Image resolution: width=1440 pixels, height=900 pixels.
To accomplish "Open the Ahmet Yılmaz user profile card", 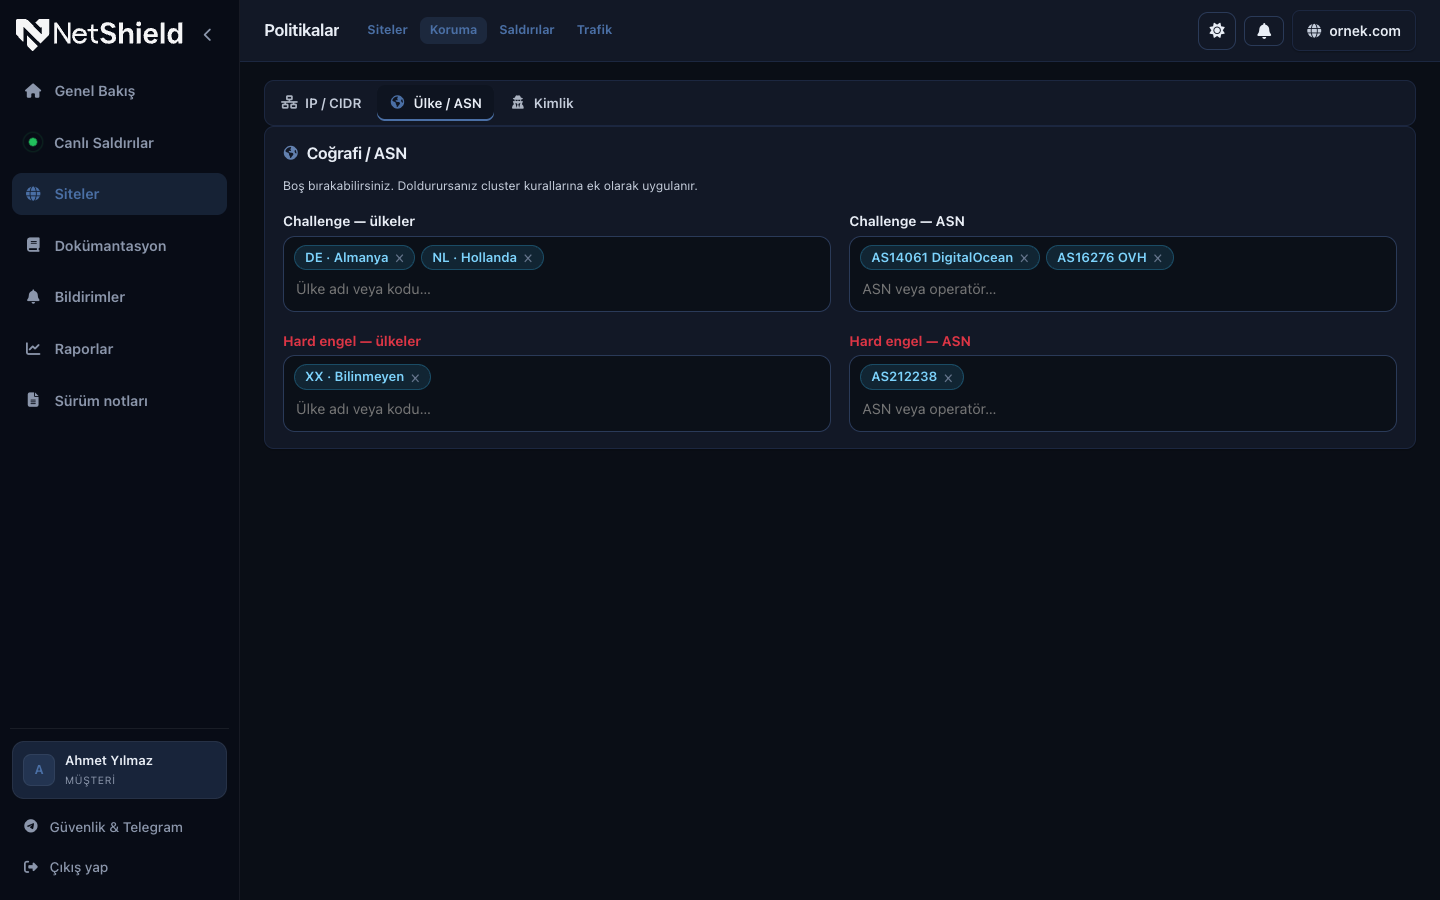I will pyautogui.click(x=119, y=770).
